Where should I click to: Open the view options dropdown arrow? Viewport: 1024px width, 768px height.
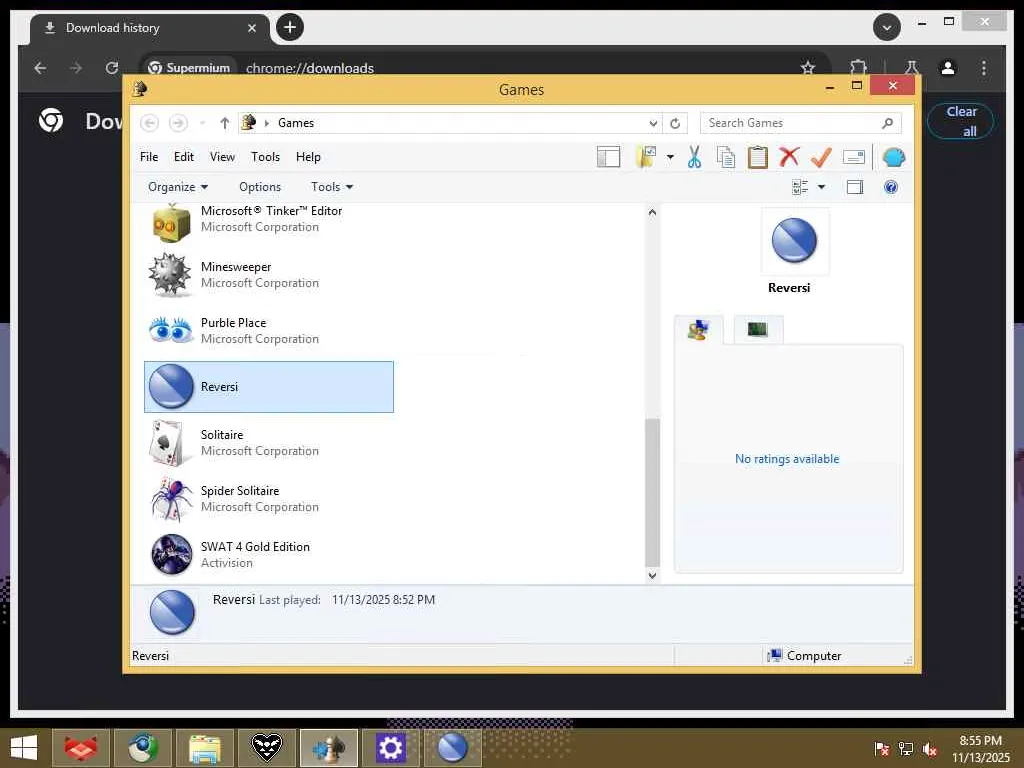pos(822,187)
